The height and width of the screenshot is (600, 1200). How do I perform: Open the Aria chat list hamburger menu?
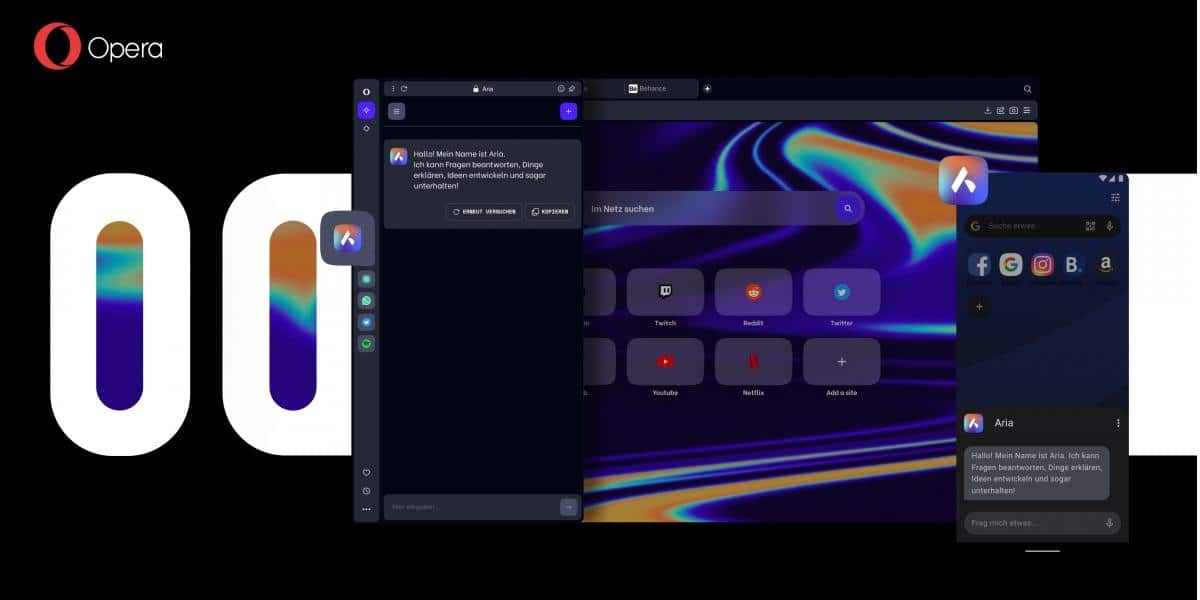point(397,111)
